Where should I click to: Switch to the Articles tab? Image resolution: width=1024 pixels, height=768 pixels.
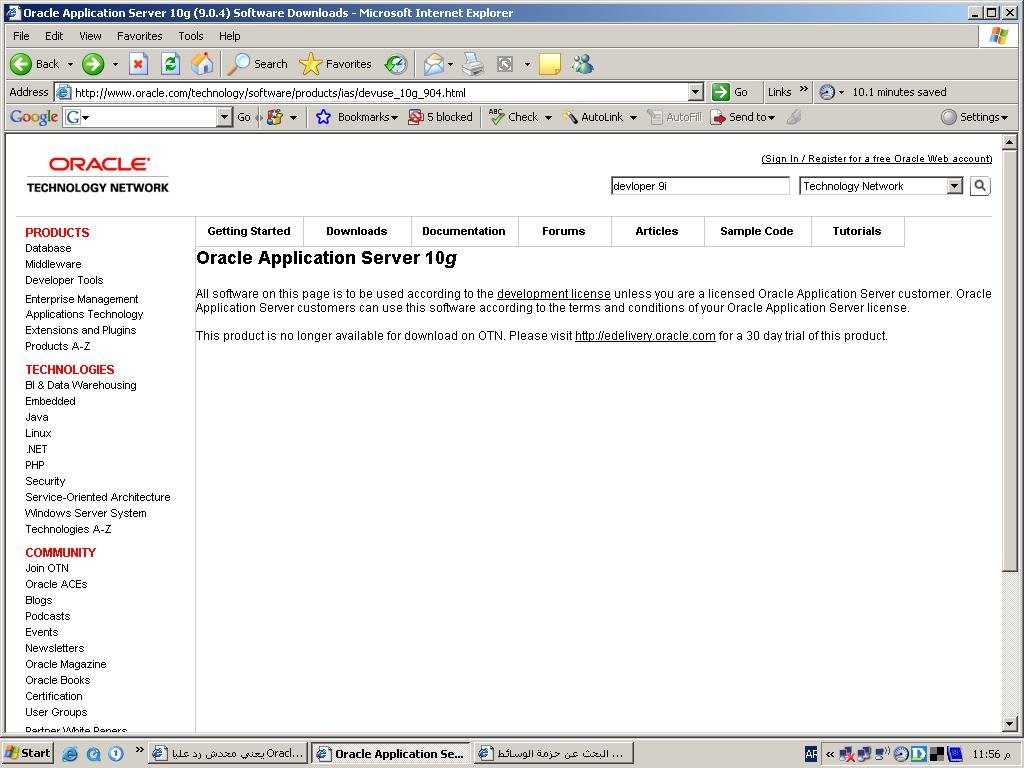pos(657,231)
